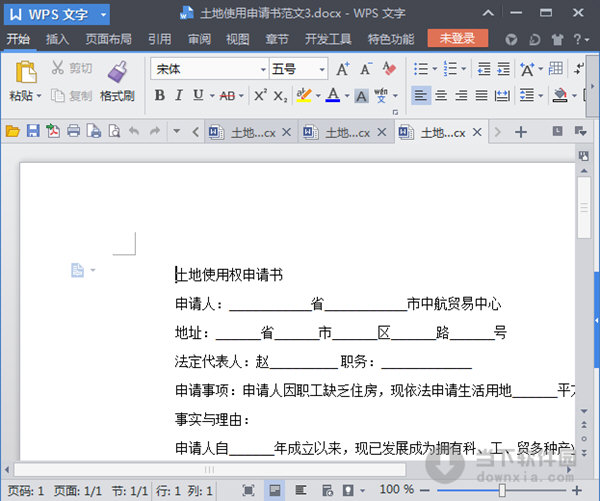Expand the Paste options arrow
The width and height of the screenshot is (600, 501).
[x=39, y=96]
